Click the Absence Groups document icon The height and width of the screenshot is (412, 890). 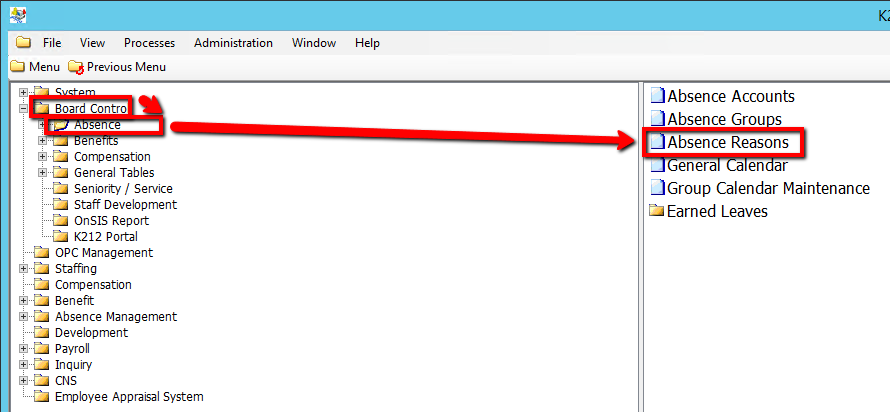[x=657, y=119]
